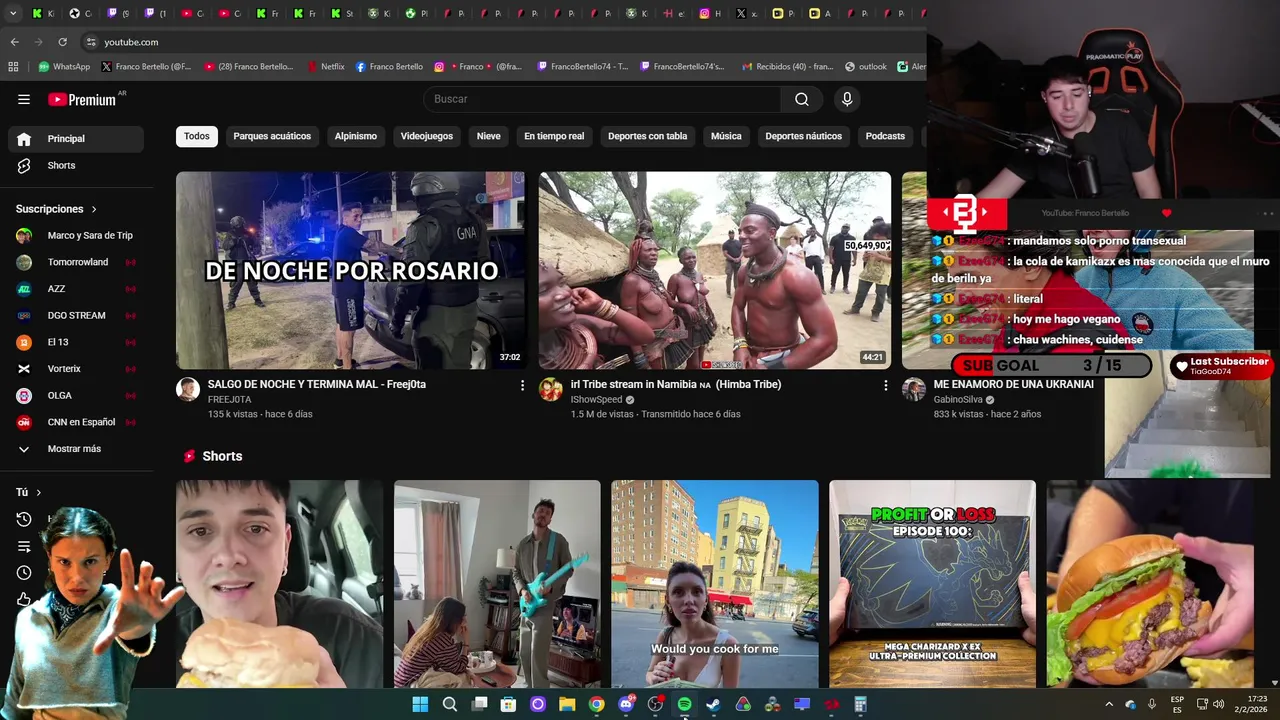Open the WhatsApp bookmark

click(x=64, y=67)
